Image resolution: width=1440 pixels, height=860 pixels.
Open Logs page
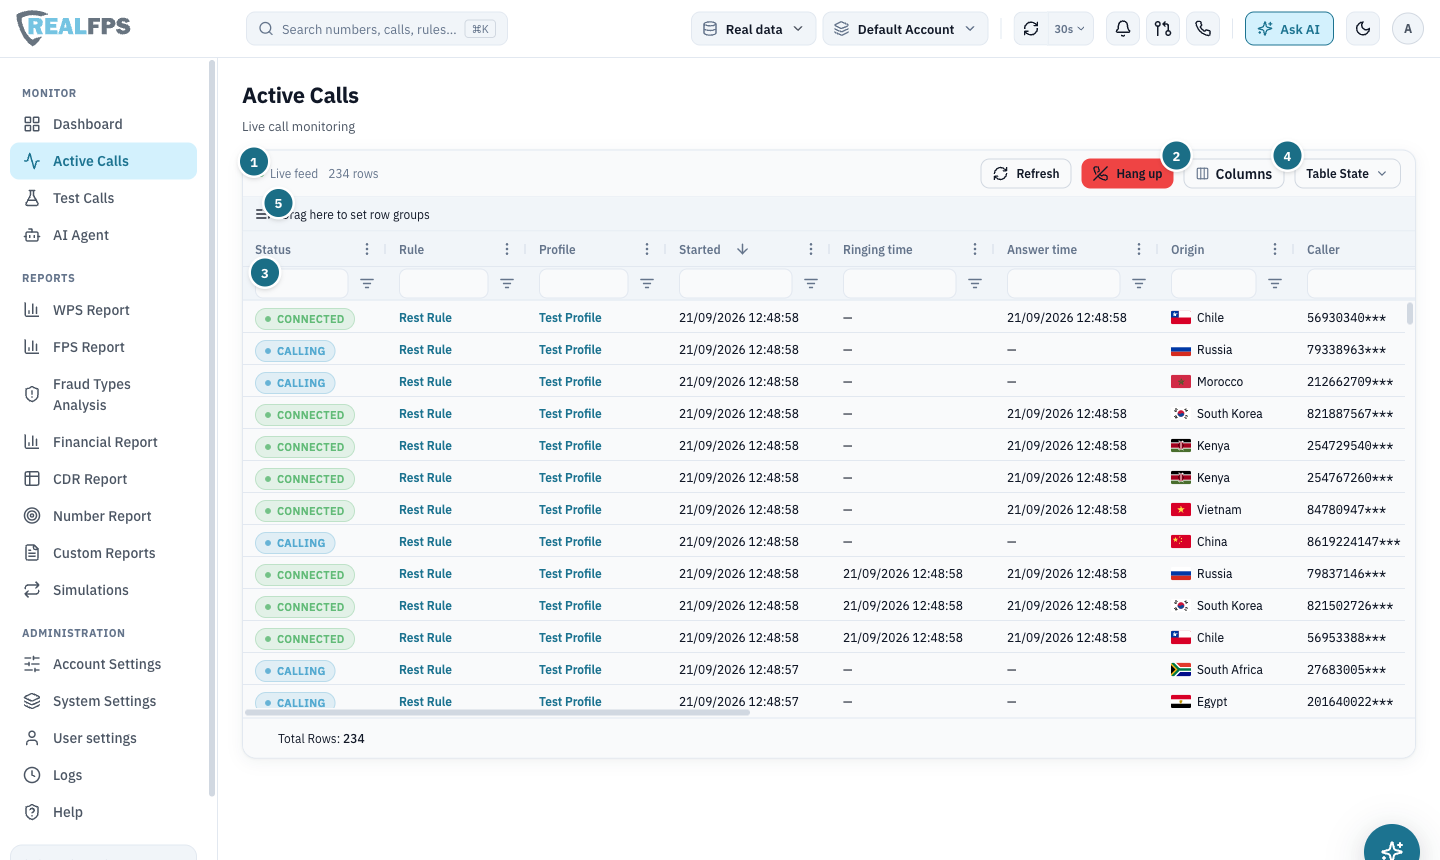coord(103,775)
